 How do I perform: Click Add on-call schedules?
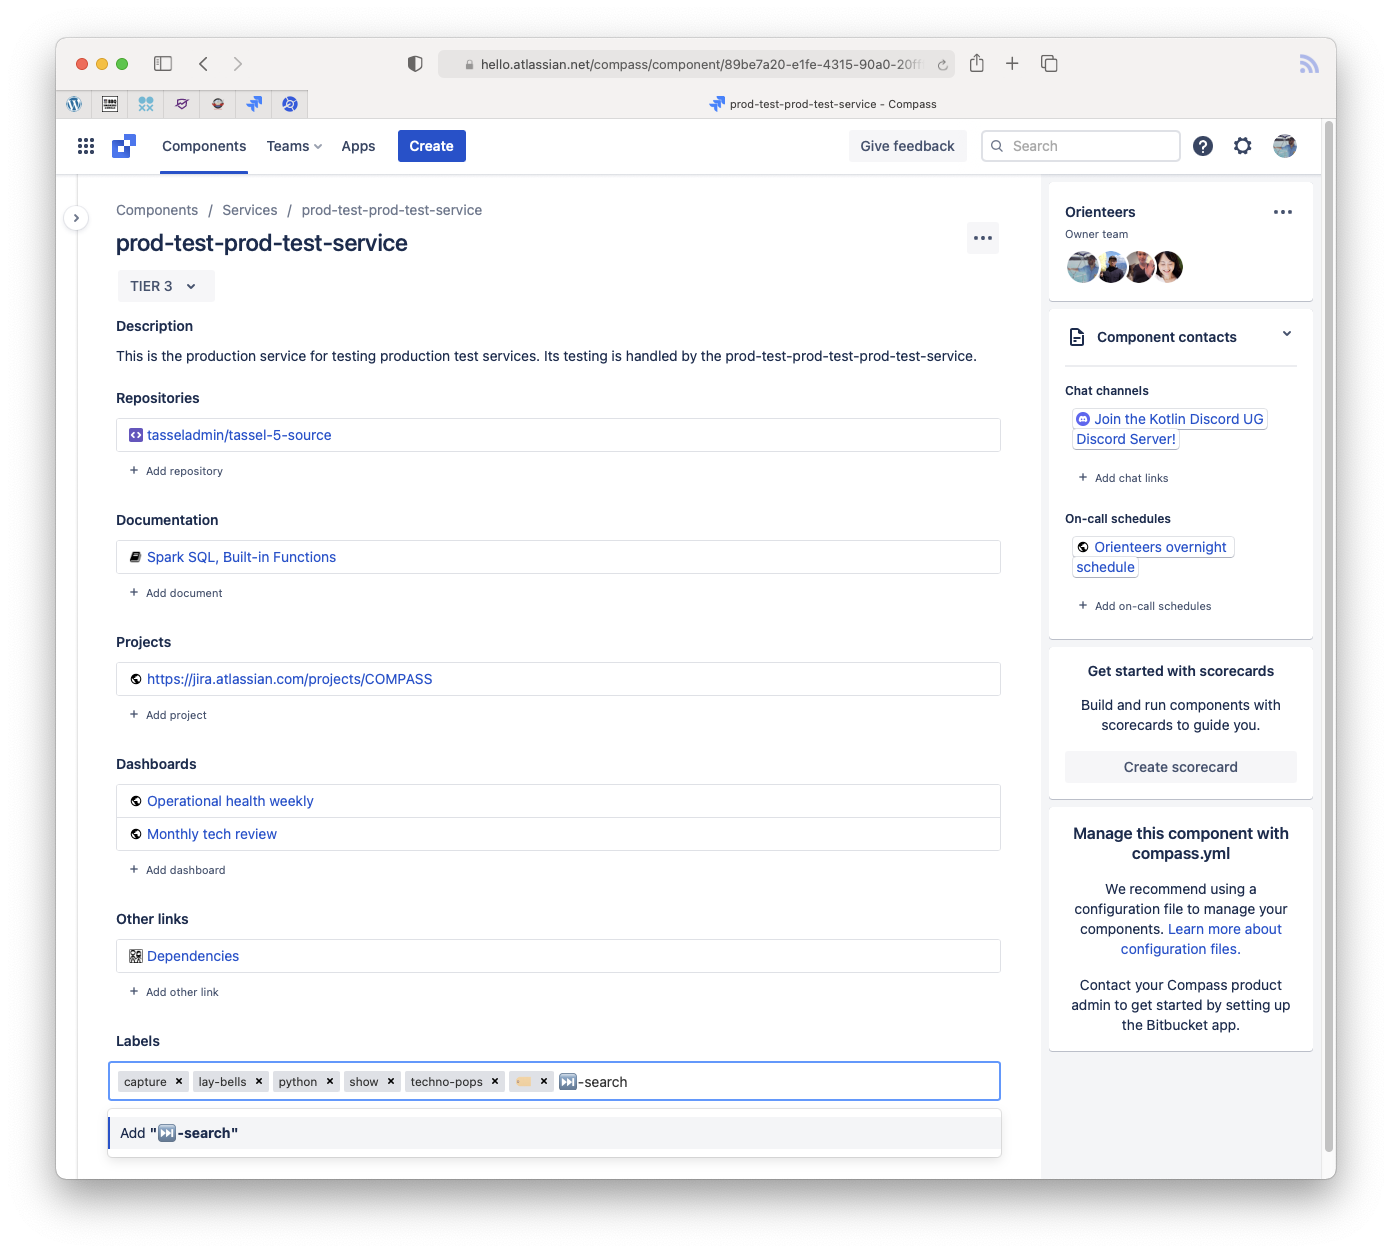1144,606
